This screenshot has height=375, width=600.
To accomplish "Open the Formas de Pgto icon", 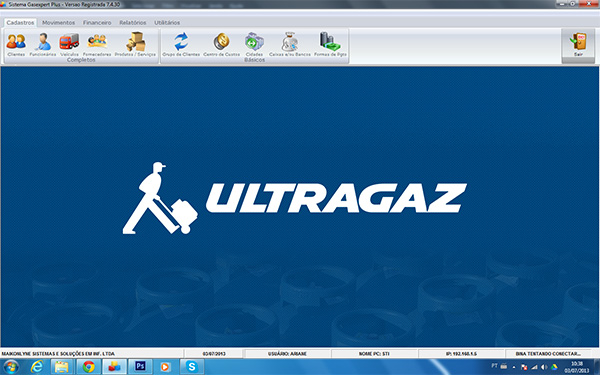I will pos(330,44).
